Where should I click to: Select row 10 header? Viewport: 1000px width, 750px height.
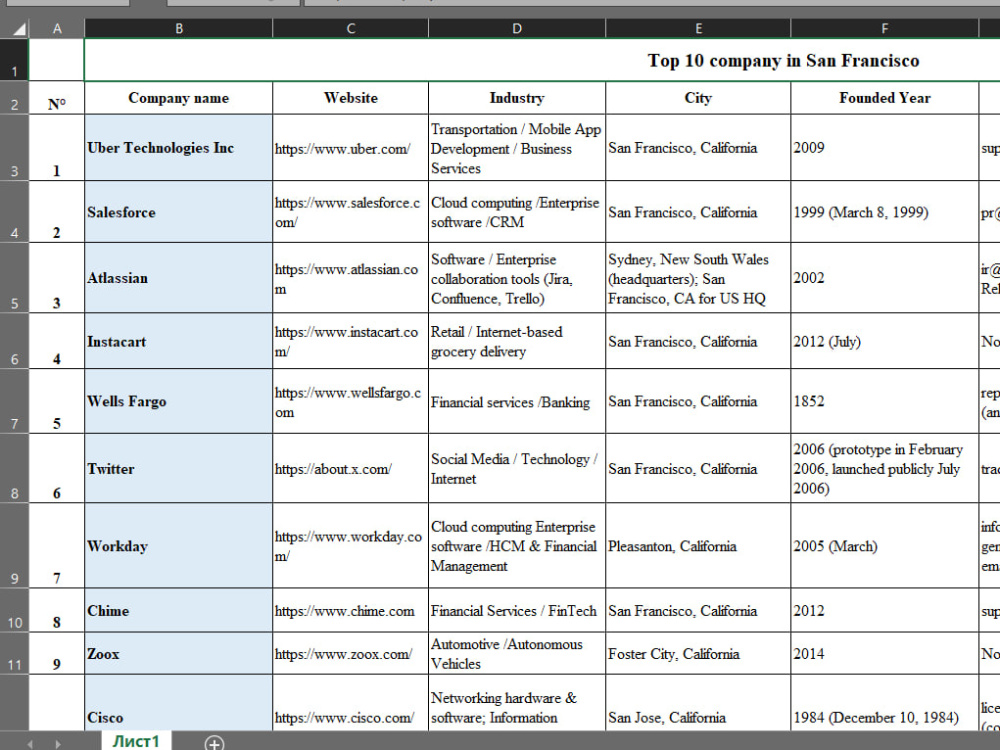pos(14,610)
